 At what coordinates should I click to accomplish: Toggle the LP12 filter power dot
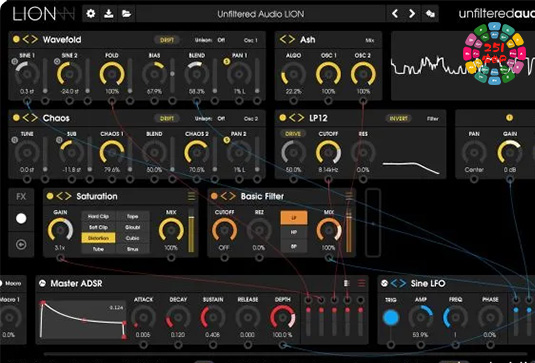(x=283, y=118)
